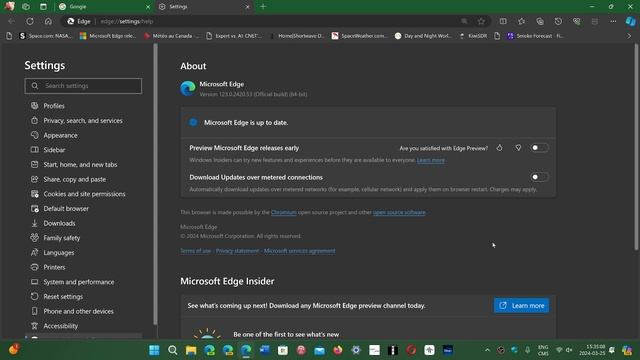Open Collections toolbar icon
Viewport: 640px width, 360px height.
[x=540, y=21]
